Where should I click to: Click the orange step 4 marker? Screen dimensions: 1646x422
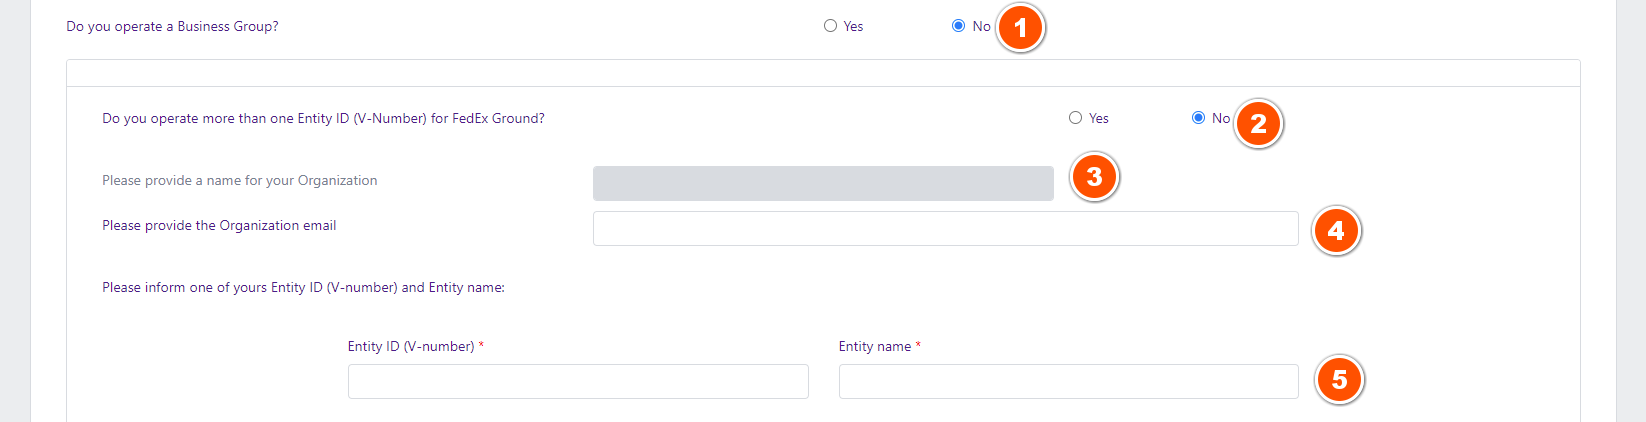pyautogui.click(x=1336, y=231)
